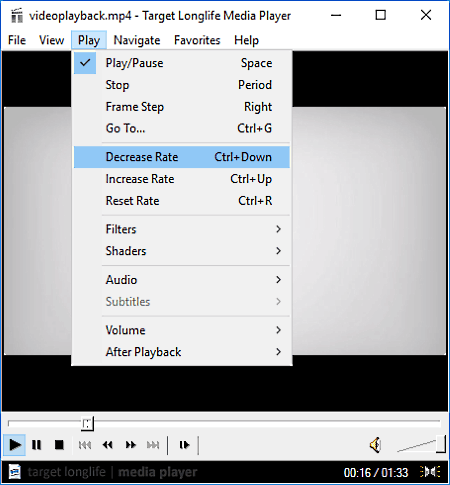Stop the video using the square stop icon
The image size is (450, 485).
[x=59, y=445]
